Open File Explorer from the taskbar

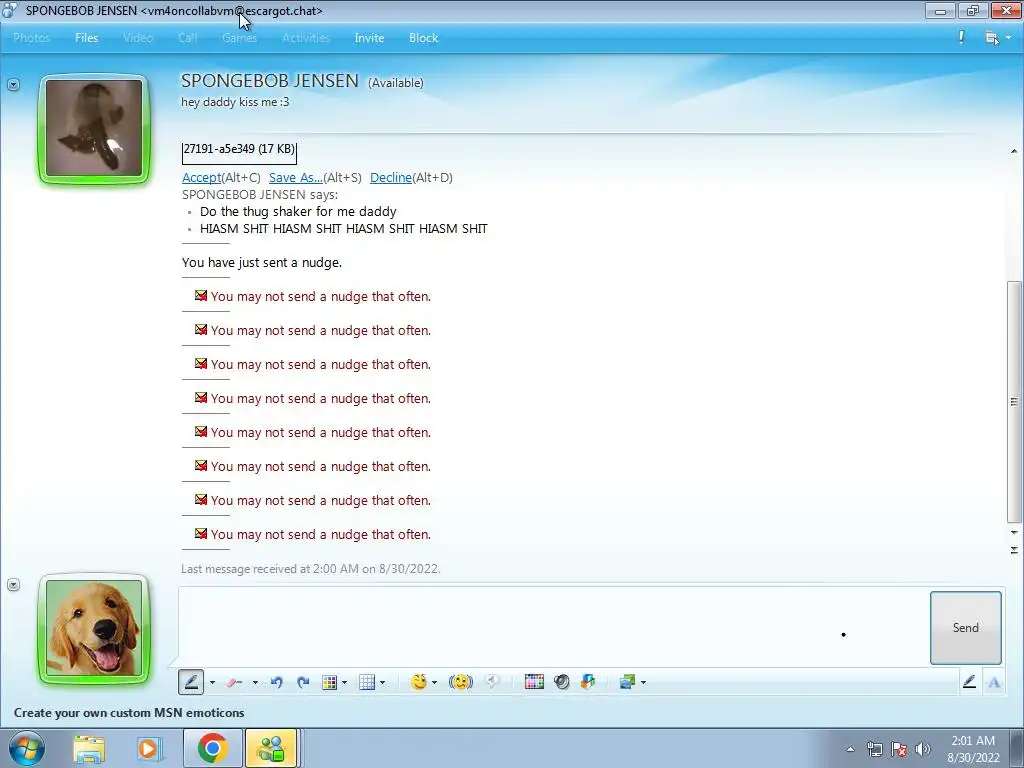89,748
